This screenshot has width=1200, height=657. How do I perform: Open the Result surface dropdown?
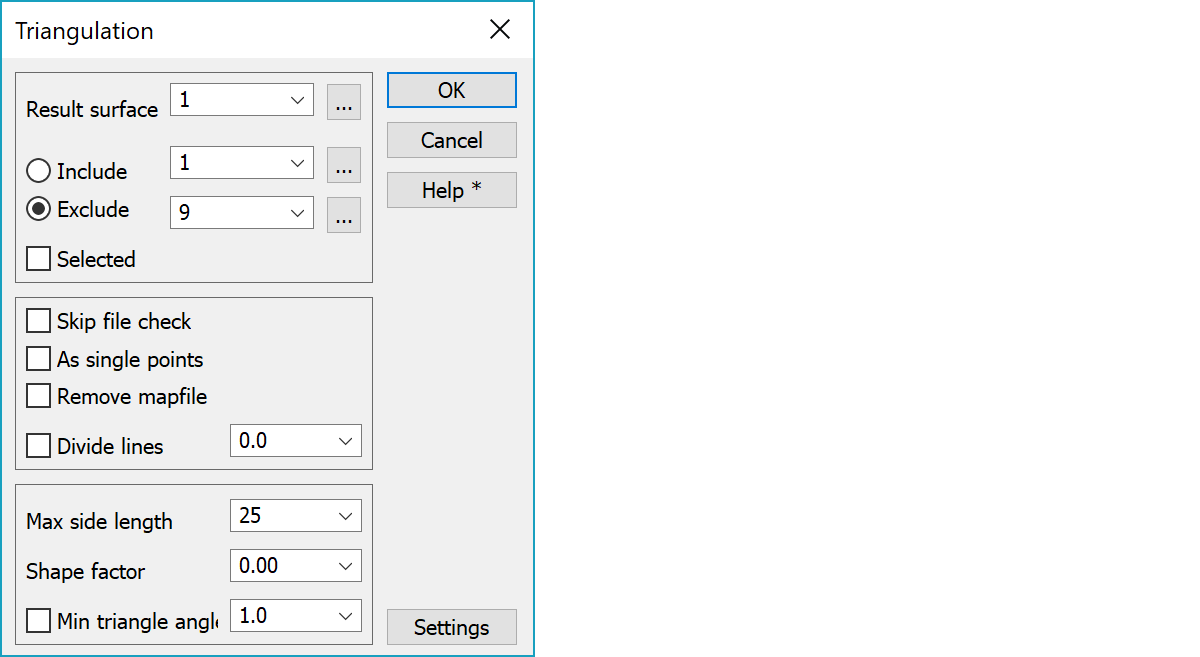(x=242, y=100)
